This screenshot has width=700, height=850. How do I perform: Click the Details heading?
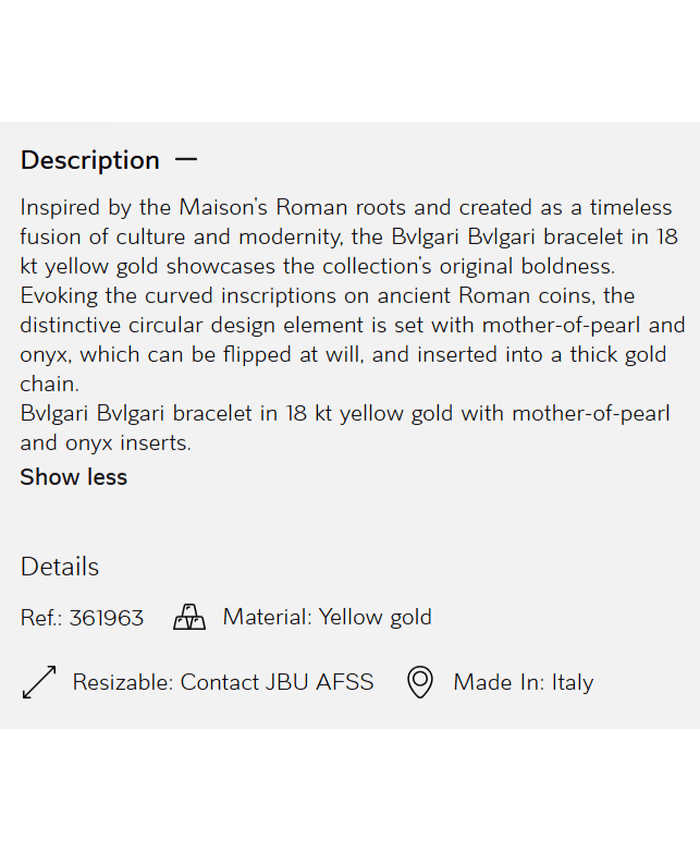click(x=60, y=566)
